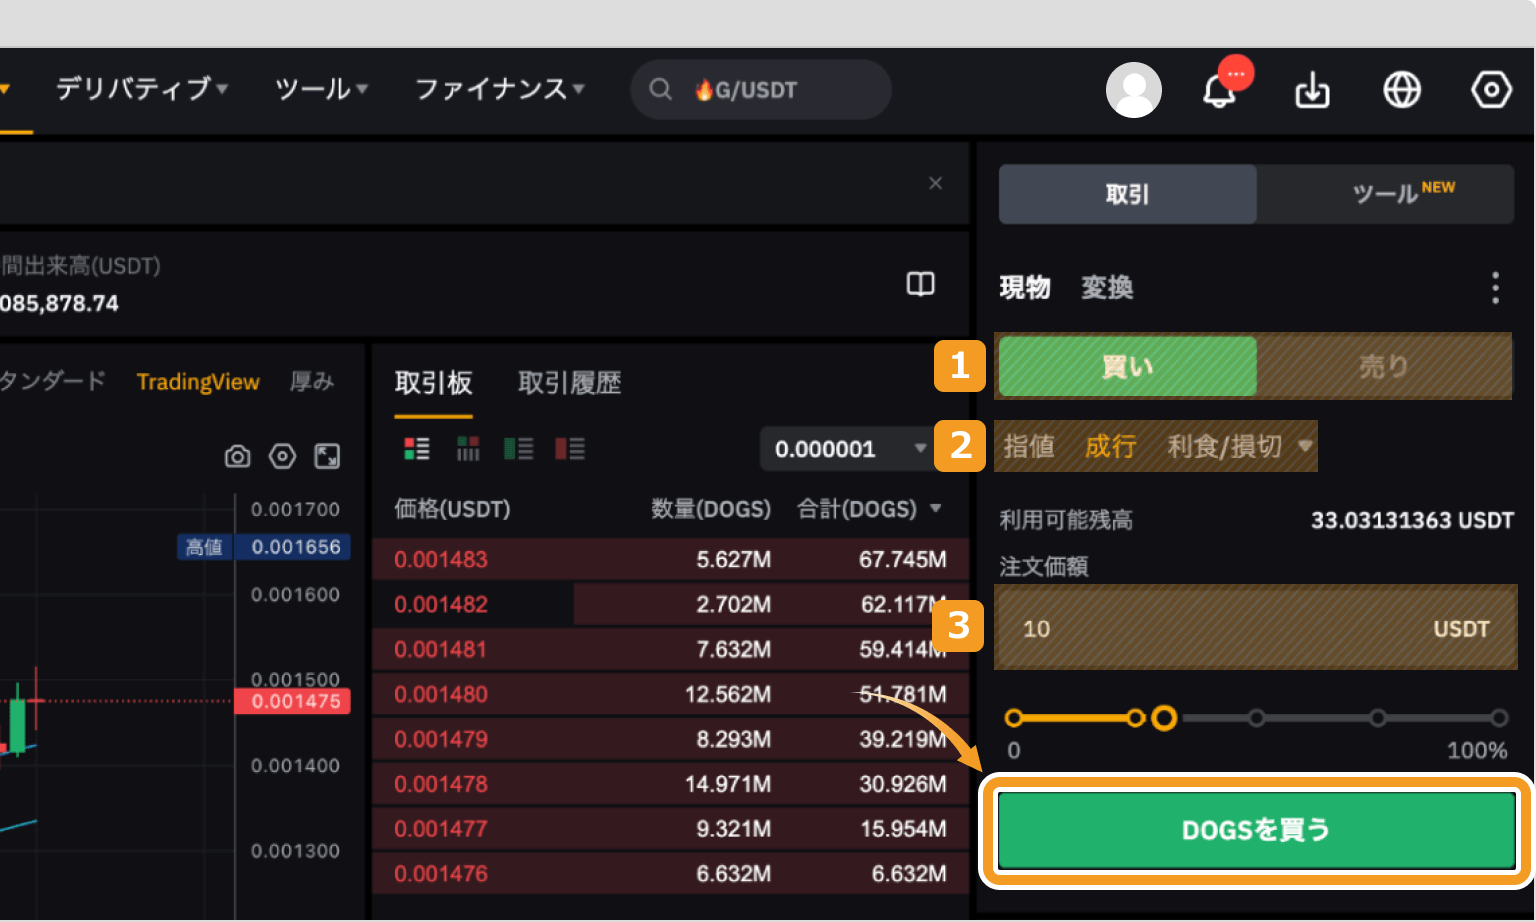Show sell orders only view

570,448
